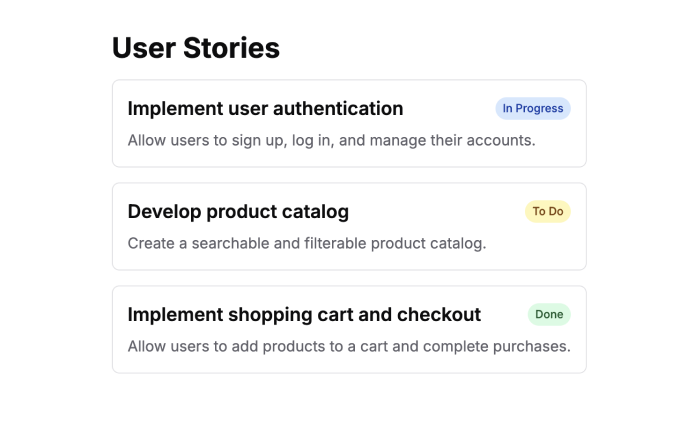Click the word Stories in the heading
694x437 pixels.
coord(231,48)
